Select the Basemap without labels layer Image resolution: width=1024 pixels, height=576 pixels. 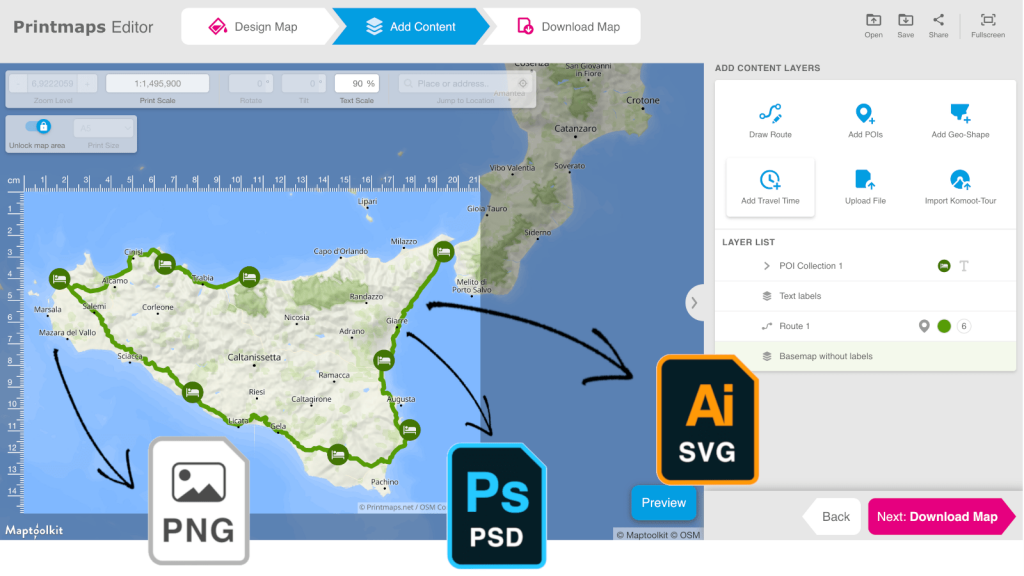(825, 356)
